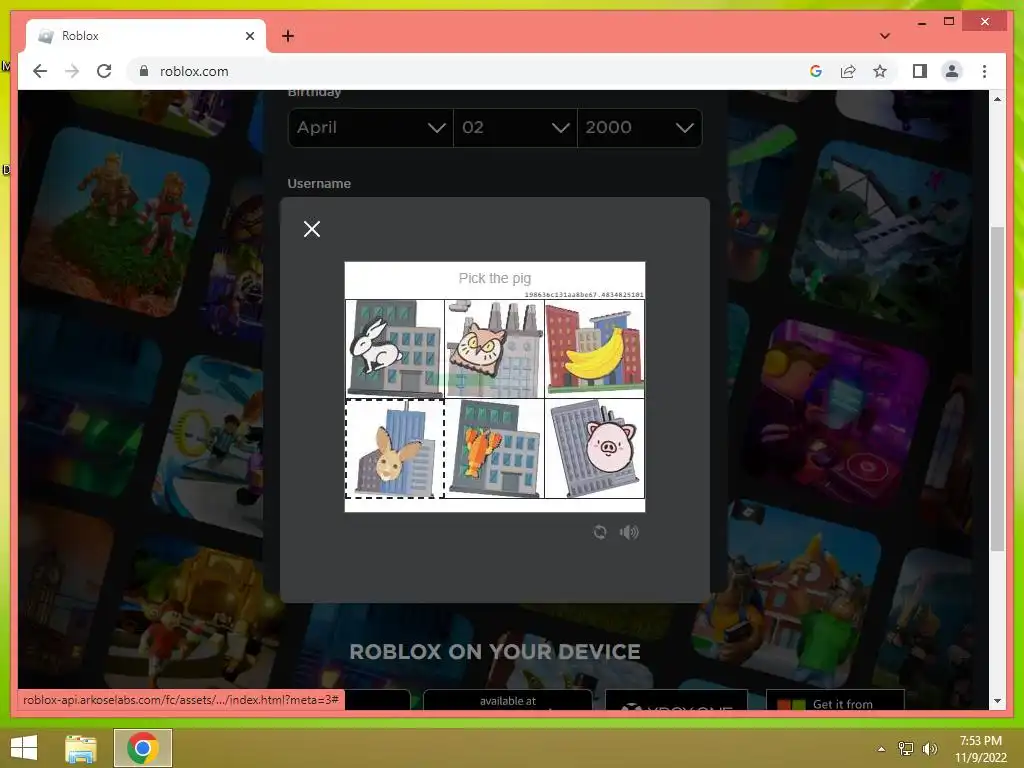This screenshot has width=1024, height=768.
Task: Bookmark this page with the star icon
Action: 880,71
